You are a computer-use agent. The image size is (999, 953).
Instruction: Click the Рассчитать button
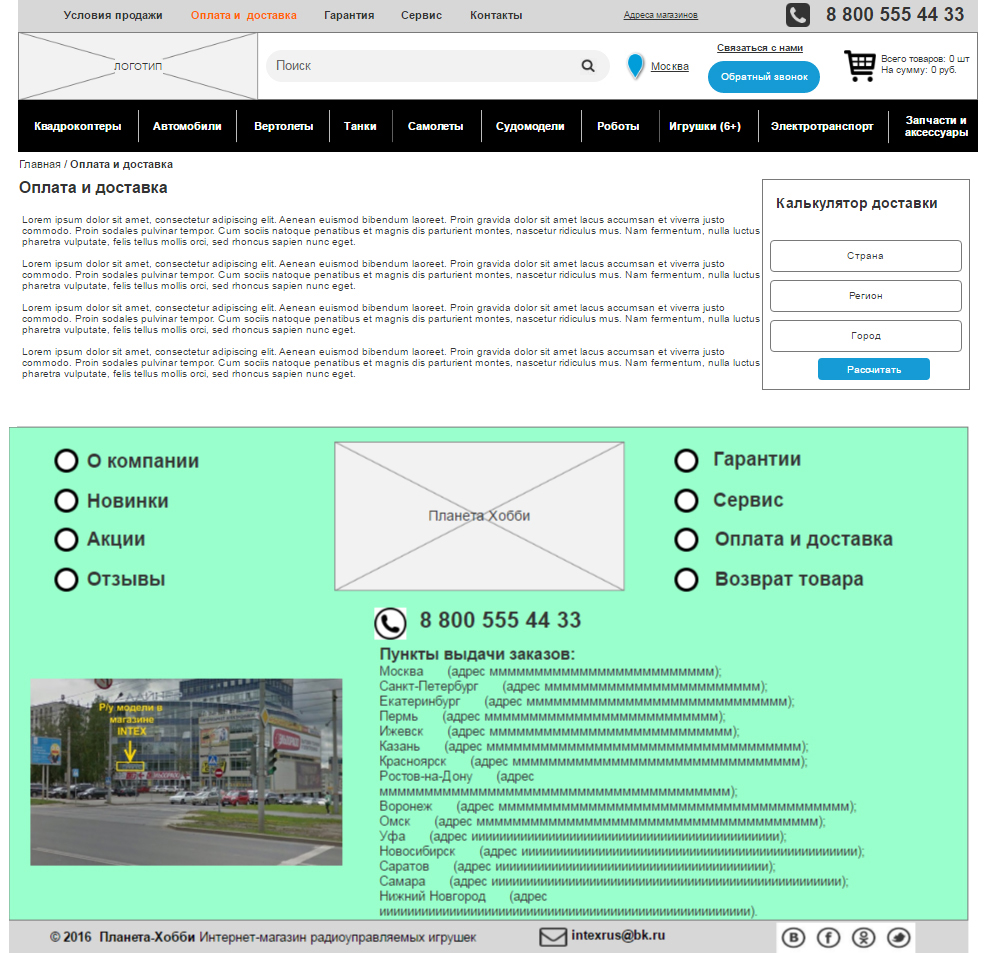tap(873, 369)
